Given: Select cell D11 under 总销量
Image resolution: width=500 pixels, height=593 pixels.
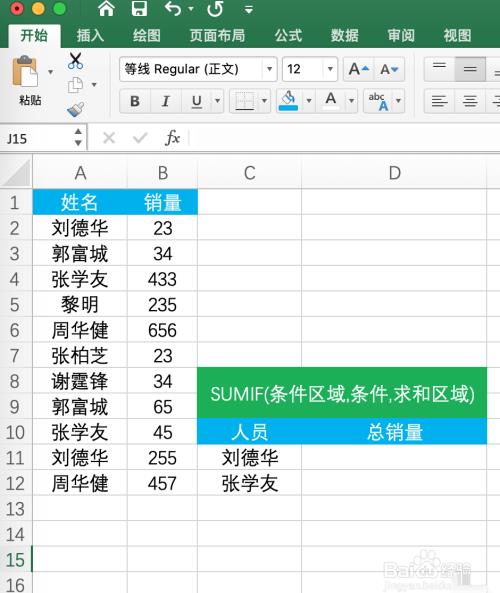Looking at the screenshot, I should coord(394,457).
